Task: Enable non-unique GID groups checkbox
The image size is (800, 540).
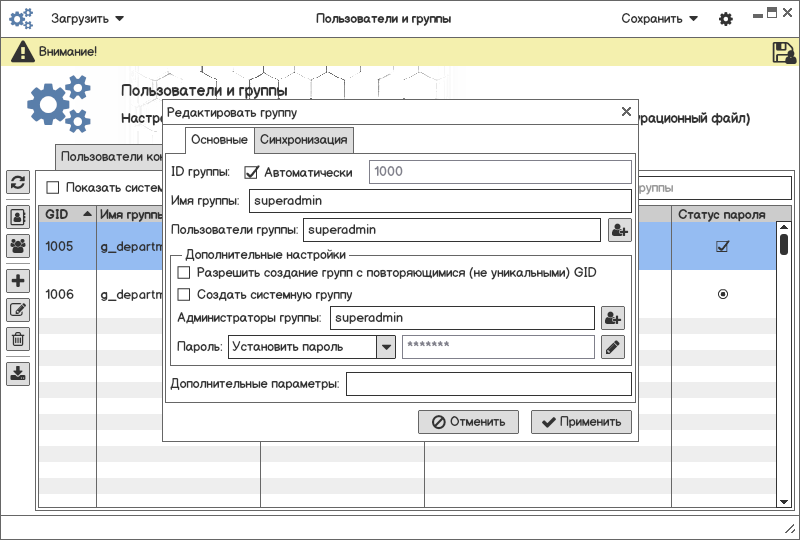Action: [x=184, y=273]
